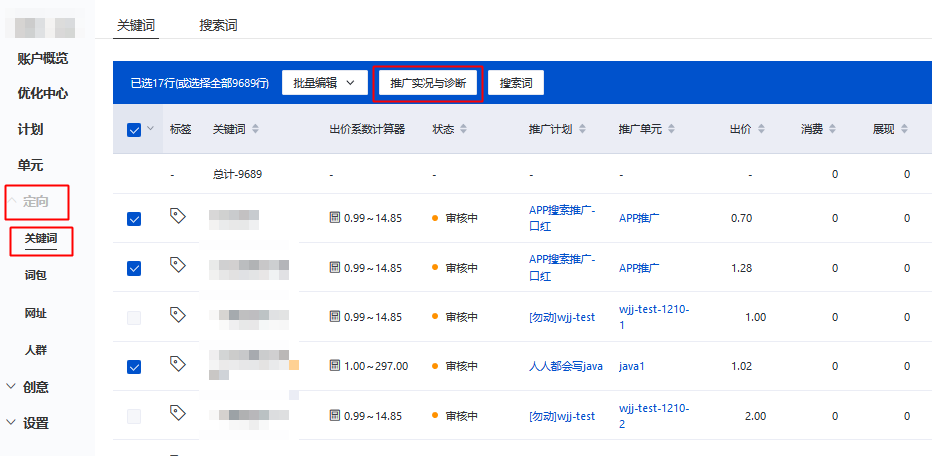Open the 批量编辑 dropdown
This screenshot has width=932, height=456.
coord(325,83)
